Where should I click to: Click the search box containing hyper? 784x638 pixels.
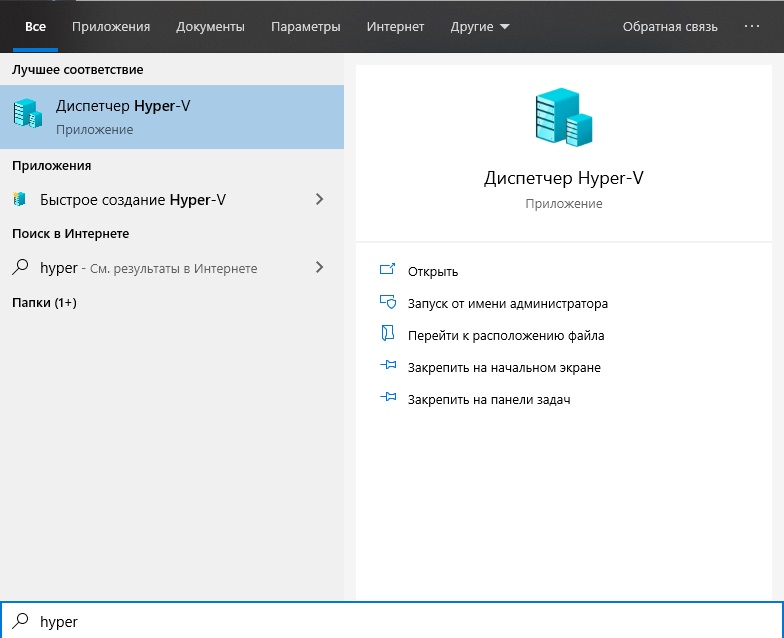coord(400,621)
